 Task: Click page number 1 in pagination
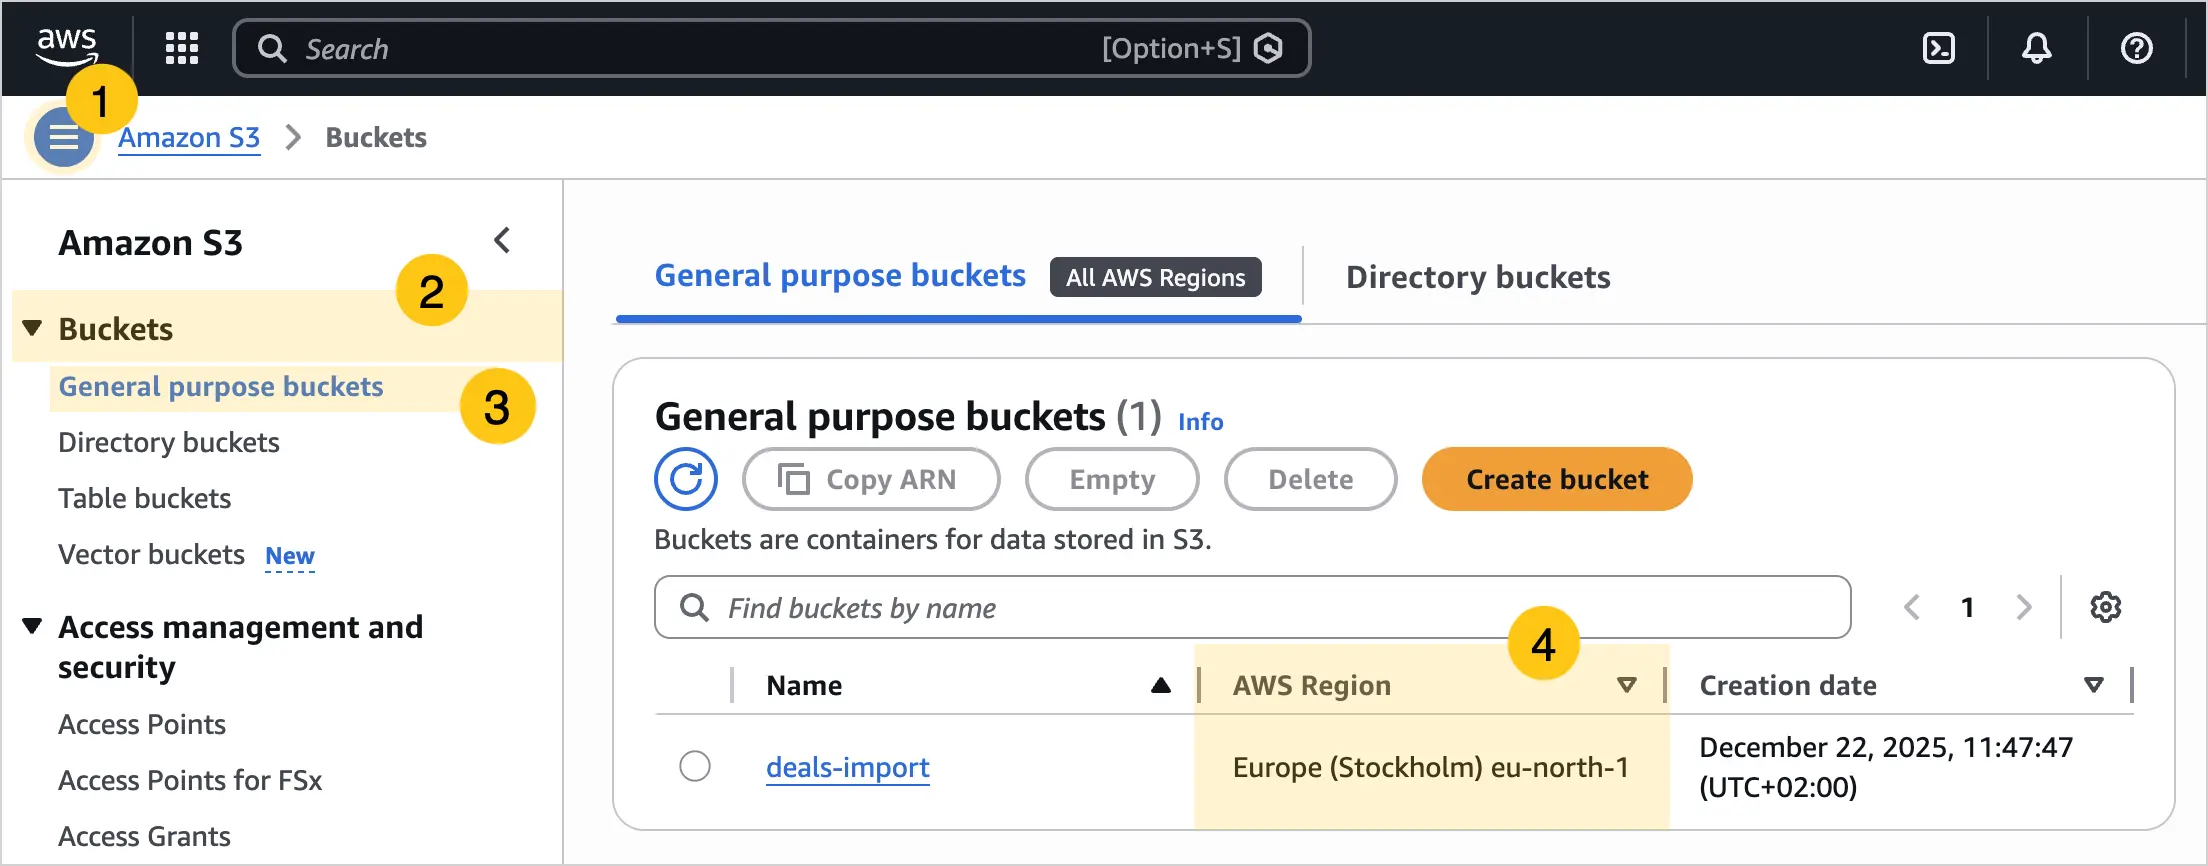[1968, 607]
